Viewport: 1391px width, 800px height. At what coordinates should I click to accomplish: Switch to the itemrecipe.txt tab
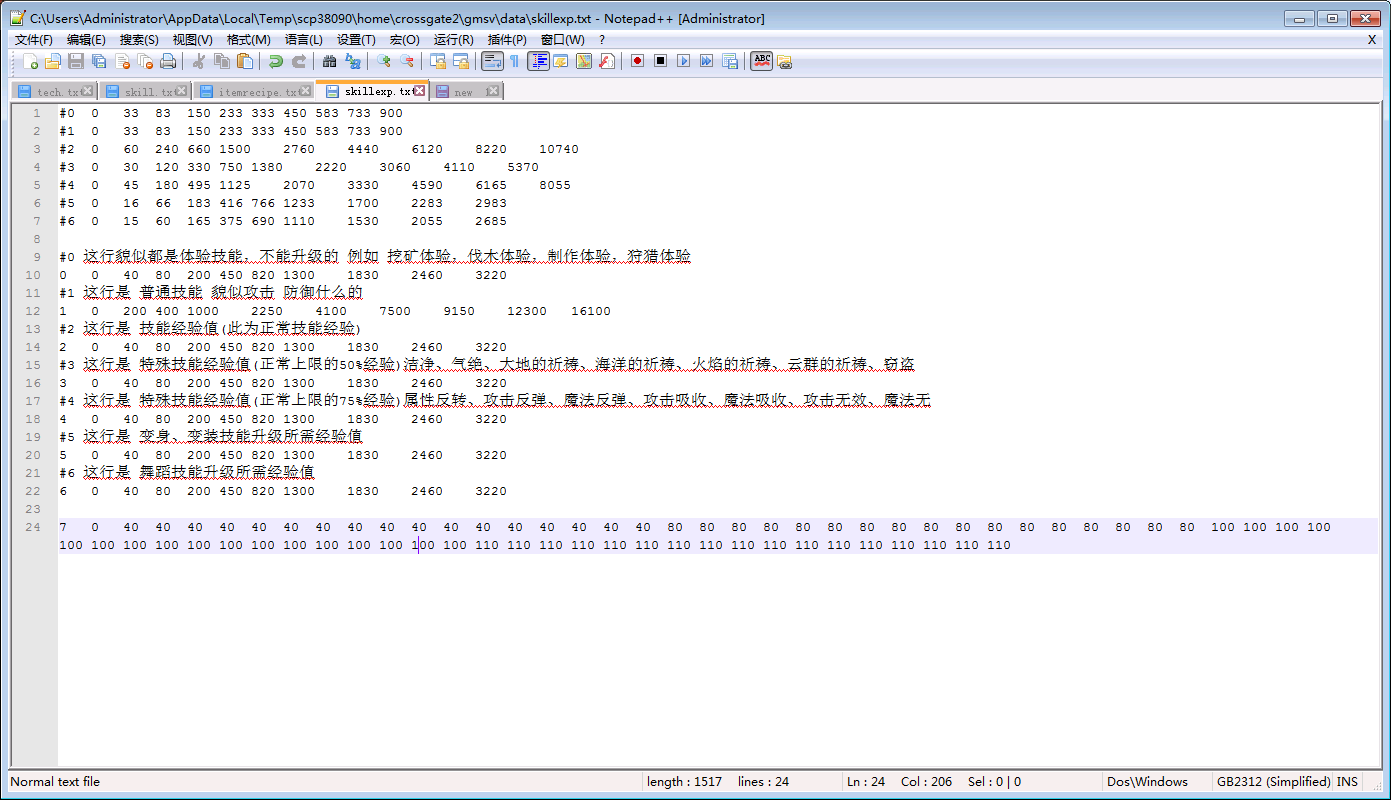point(256,92)
